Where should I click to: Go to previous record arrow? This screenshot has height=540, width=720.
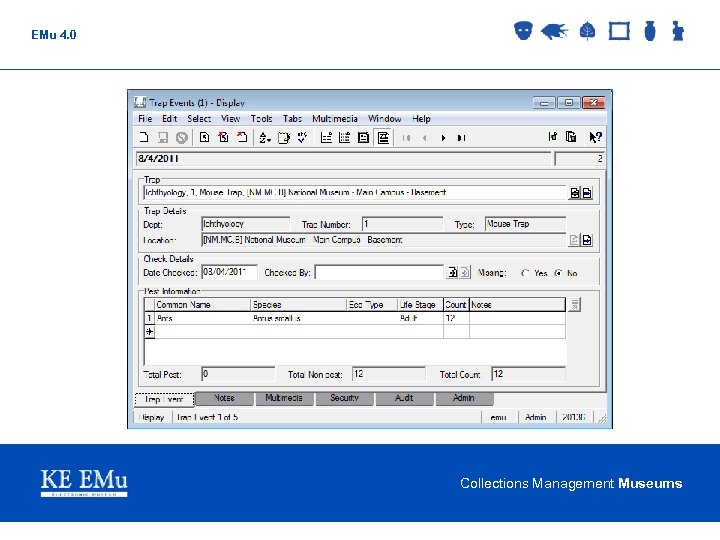click(x=424, y=138)
